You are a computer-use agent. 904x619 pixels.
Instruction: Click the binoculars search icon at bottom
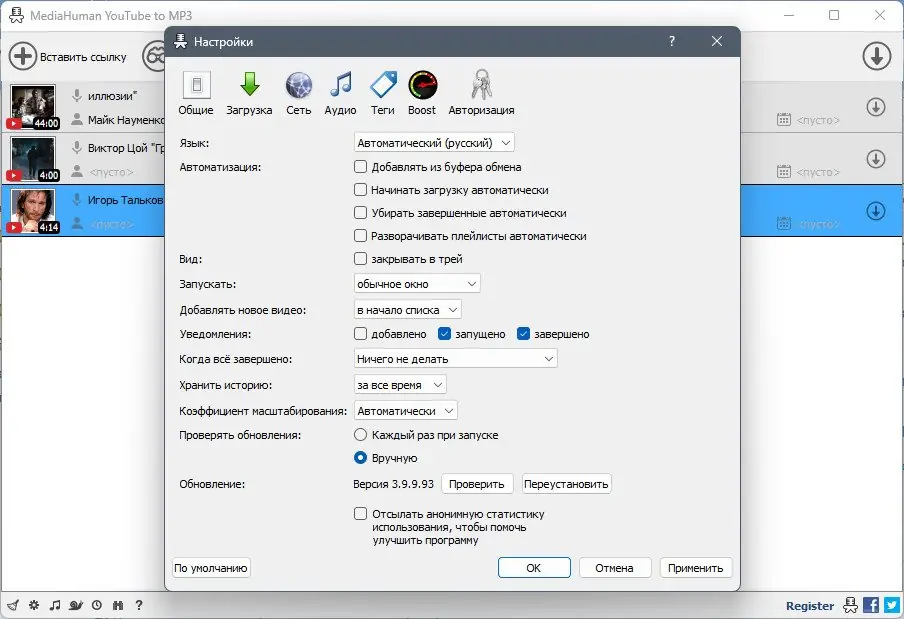118,605
